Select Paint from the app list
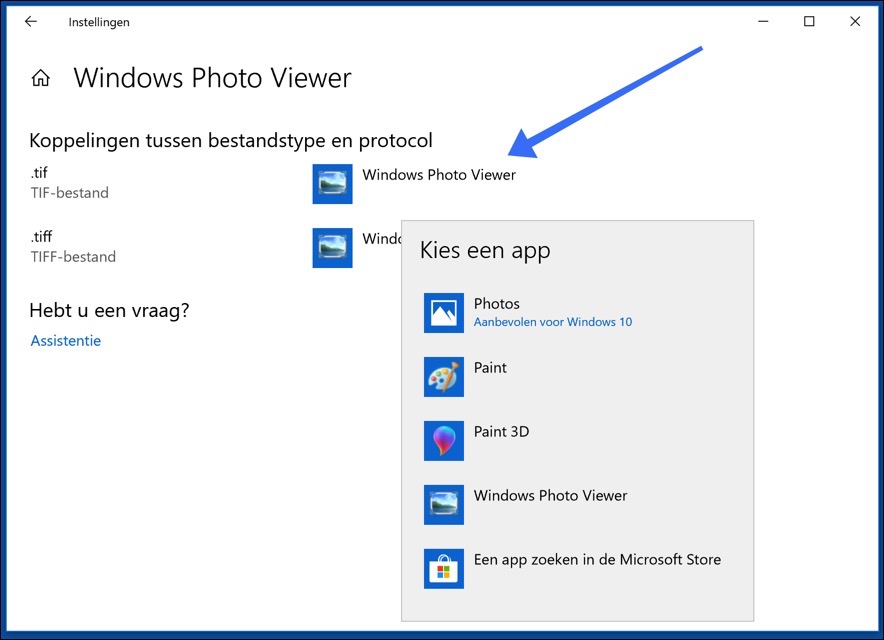The image size is (884, 640). tap(577, 377)
